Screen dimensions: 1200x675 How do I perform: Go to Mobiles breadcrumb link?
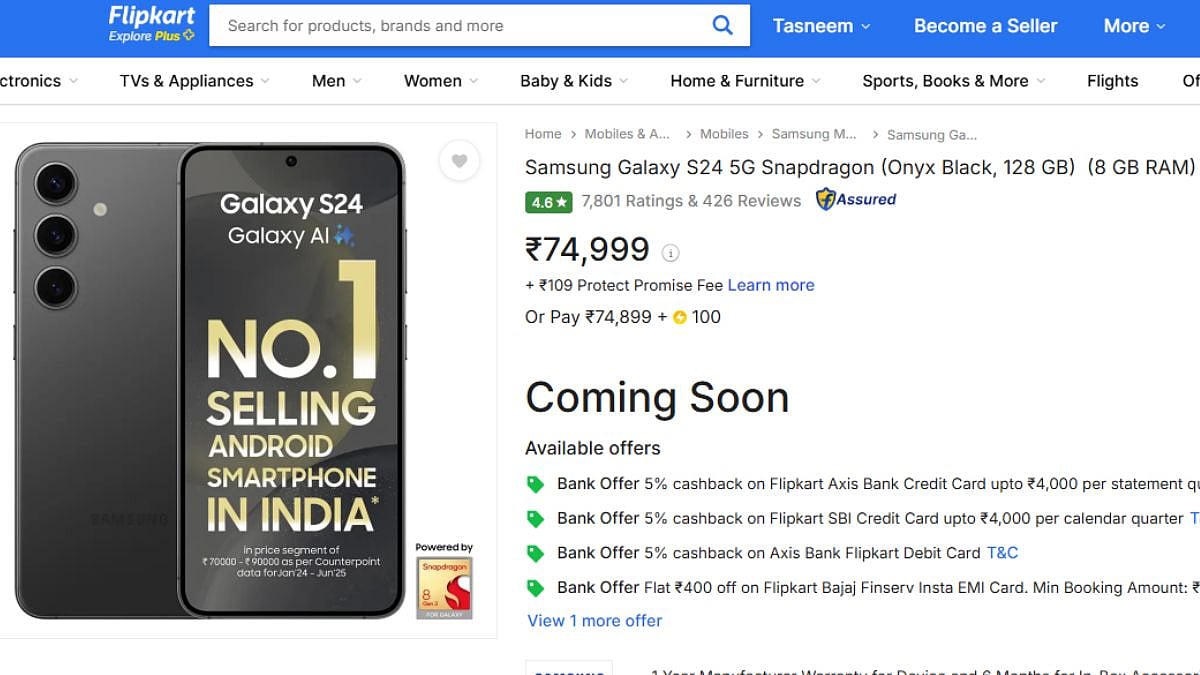click(724, 134)
